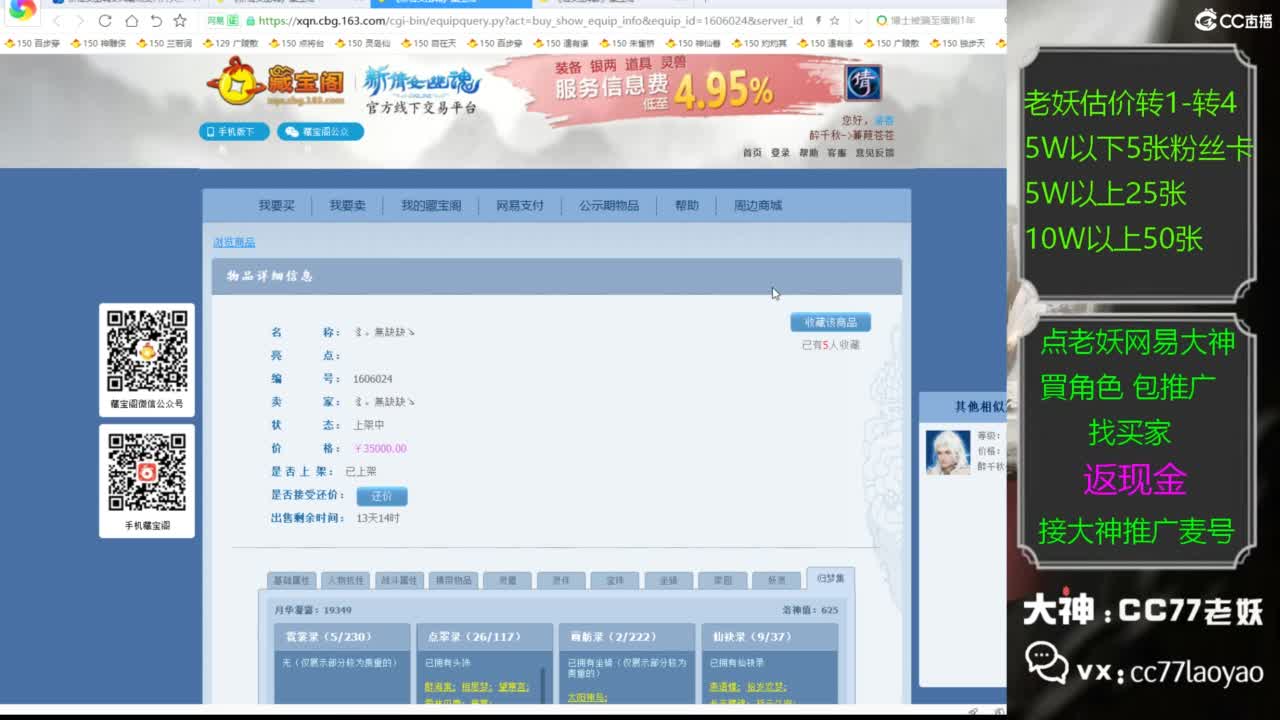Click the 点翠录 (26/117) card header

[x=484, y=637]
